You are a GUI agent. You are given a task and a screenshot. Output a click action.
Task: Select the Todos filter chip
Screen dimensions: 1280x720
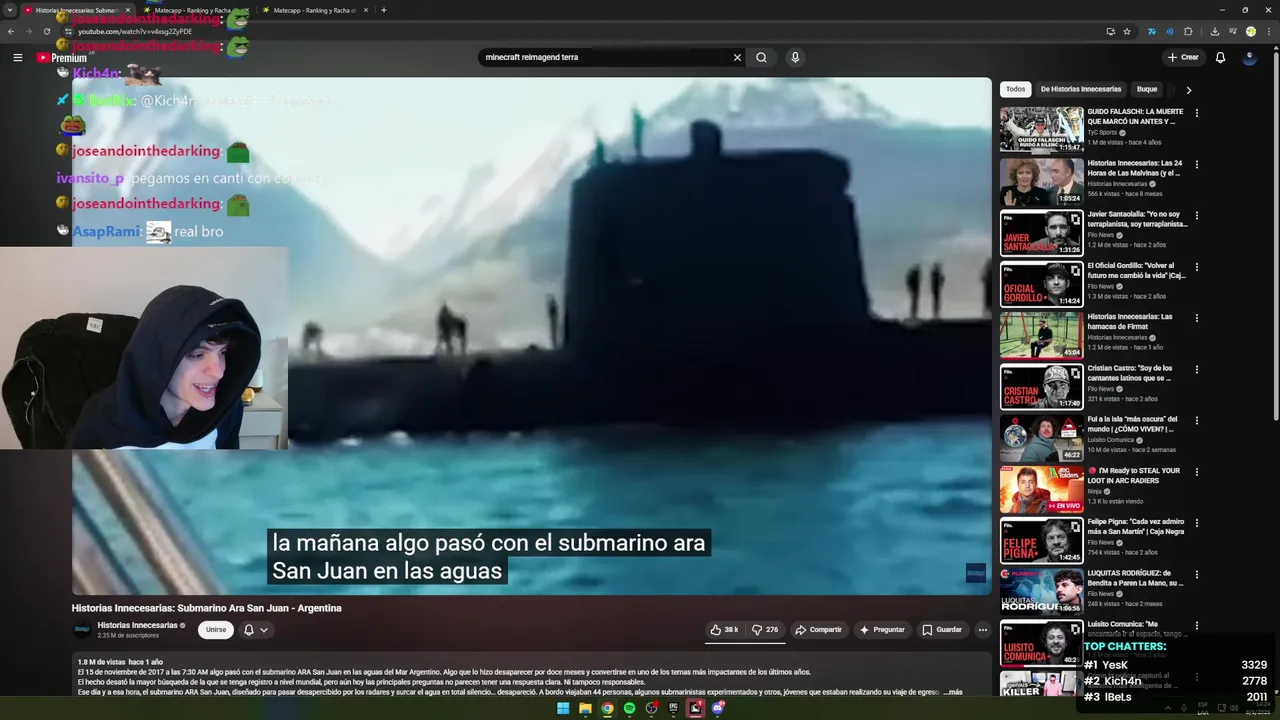(1015, 89)
